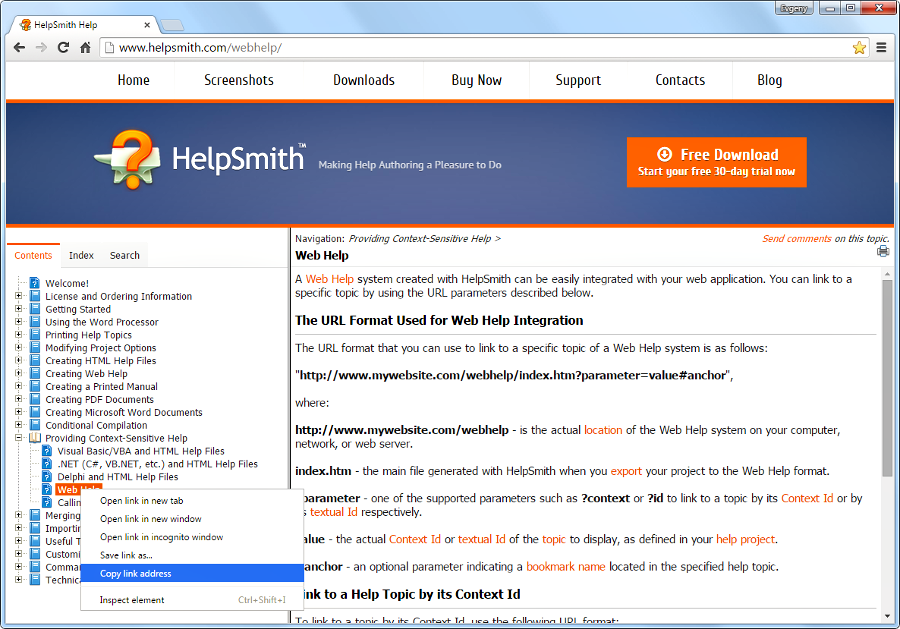Expand the Creating Web Help node
Image resolution: width=900 pixels, height=629 pixels.
click(18, 373)
